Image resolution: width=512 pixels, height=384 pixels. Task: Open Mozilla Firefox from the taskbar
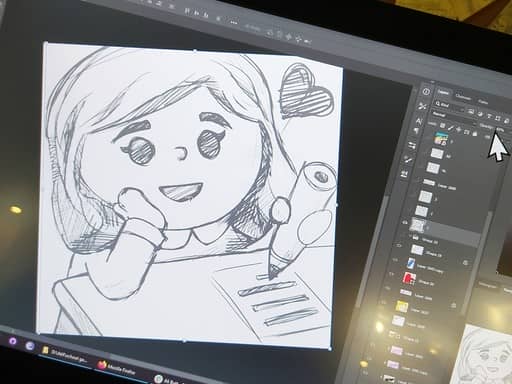click(117, 368)
